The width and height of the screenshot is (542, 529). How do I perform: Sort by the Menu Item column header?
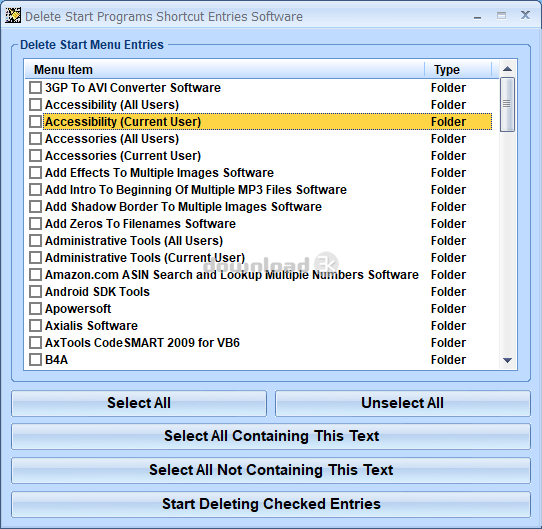click(225, 69)
